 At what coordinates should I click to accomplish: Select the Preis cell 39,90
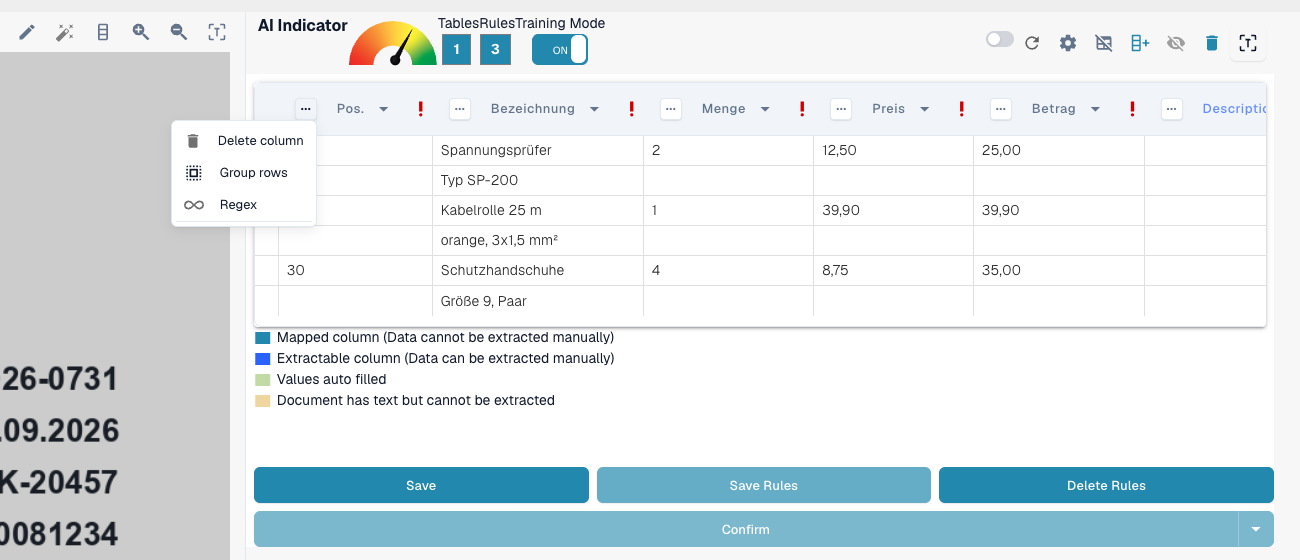[x=894, y=211]
